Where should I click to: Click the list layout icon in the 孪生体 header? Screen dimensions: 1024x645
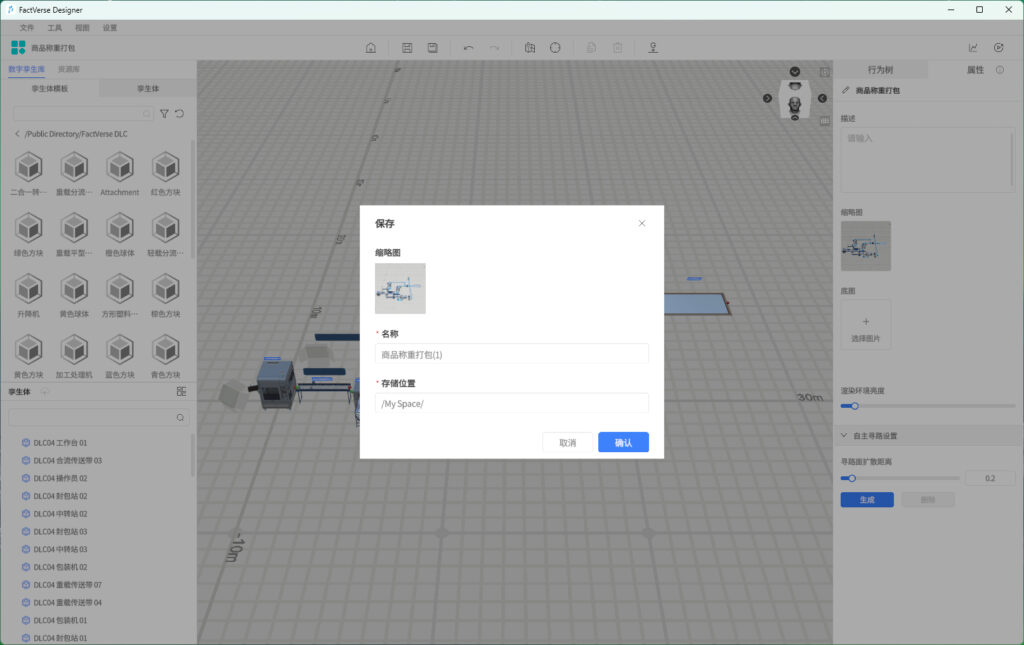pos(182,392)
